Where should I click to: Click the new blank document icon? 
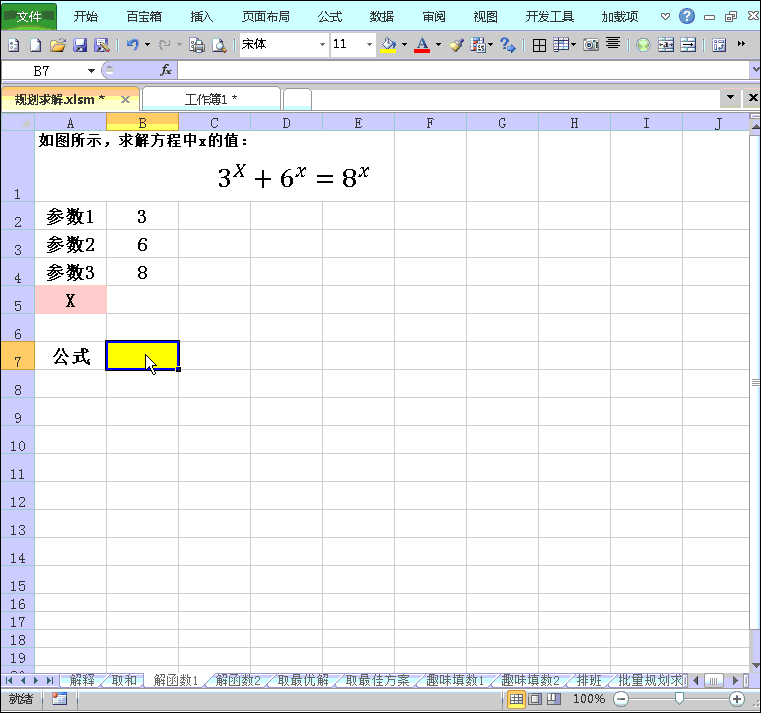tap(35, 45)
